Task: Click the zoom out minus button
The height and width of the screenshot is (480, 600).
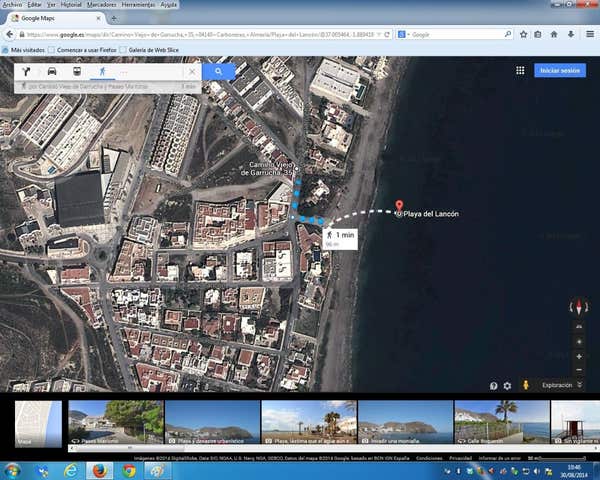Action: [579, 370]
